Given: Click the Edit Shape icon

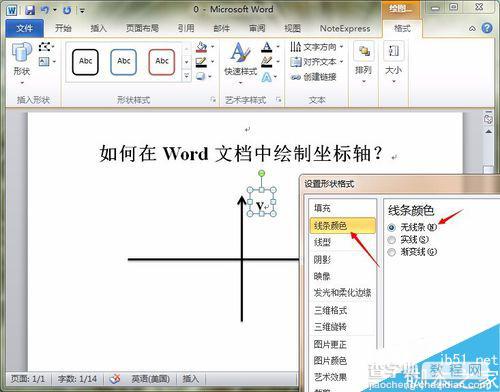Looking at the screenshot, I should pos(45,46).
